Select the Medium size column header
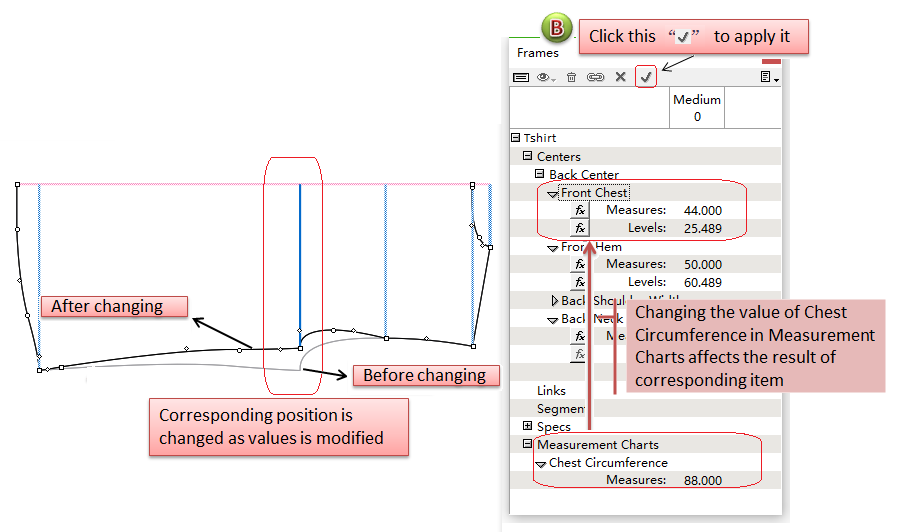 [x=697, y=108]
